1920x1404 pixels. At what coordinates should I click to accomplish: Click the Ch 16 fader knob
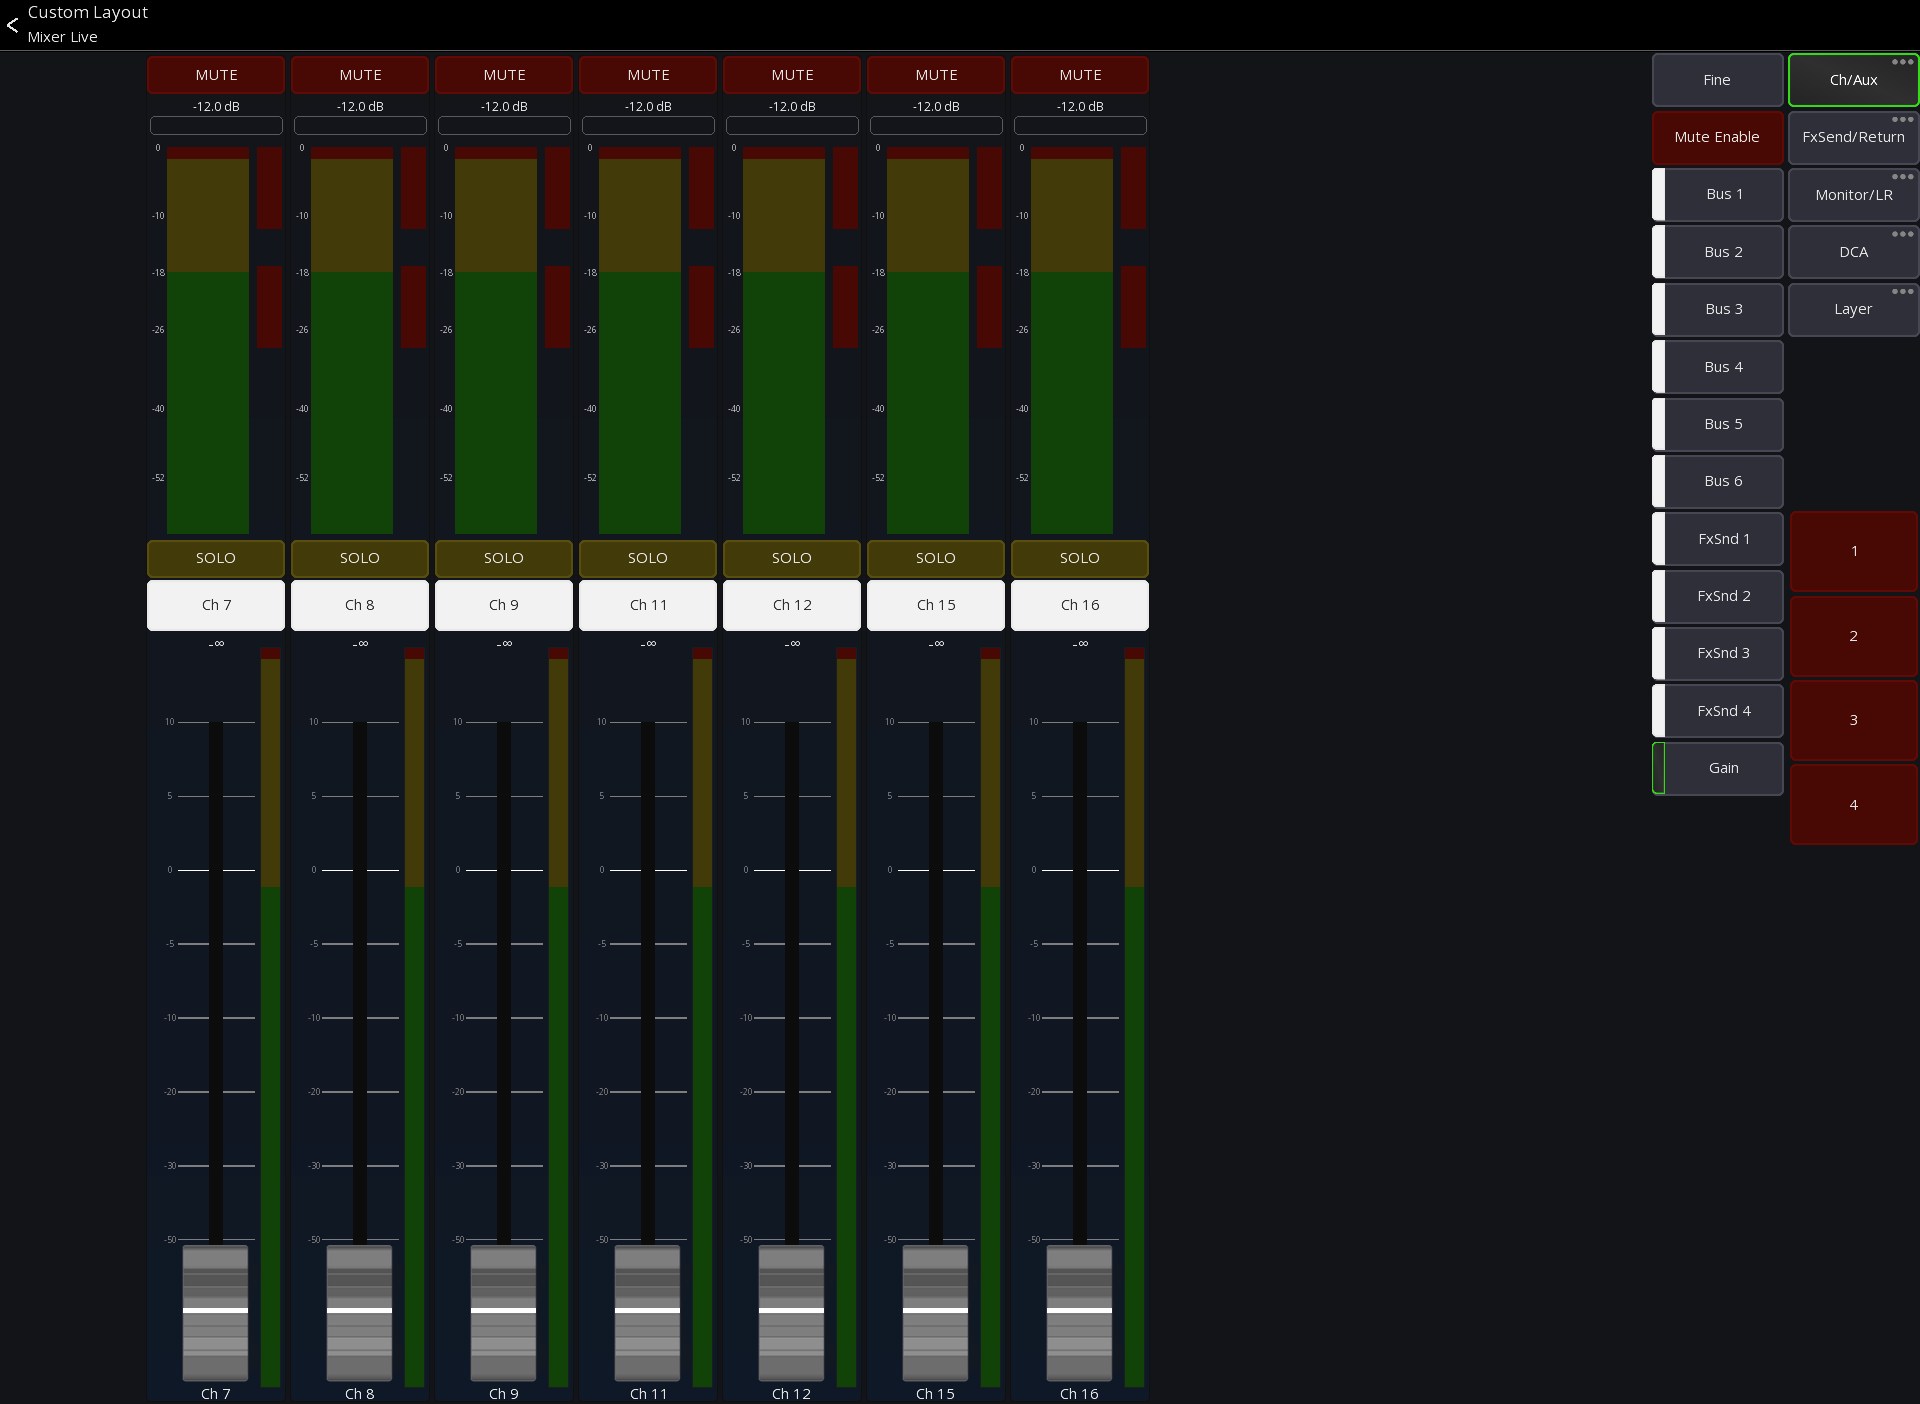(1079, 1312)
